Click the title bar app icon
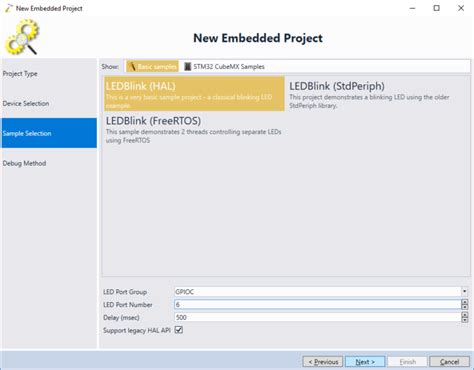Image resolution: width=474 pixels, height=370 pixels. tap(9, 8)
